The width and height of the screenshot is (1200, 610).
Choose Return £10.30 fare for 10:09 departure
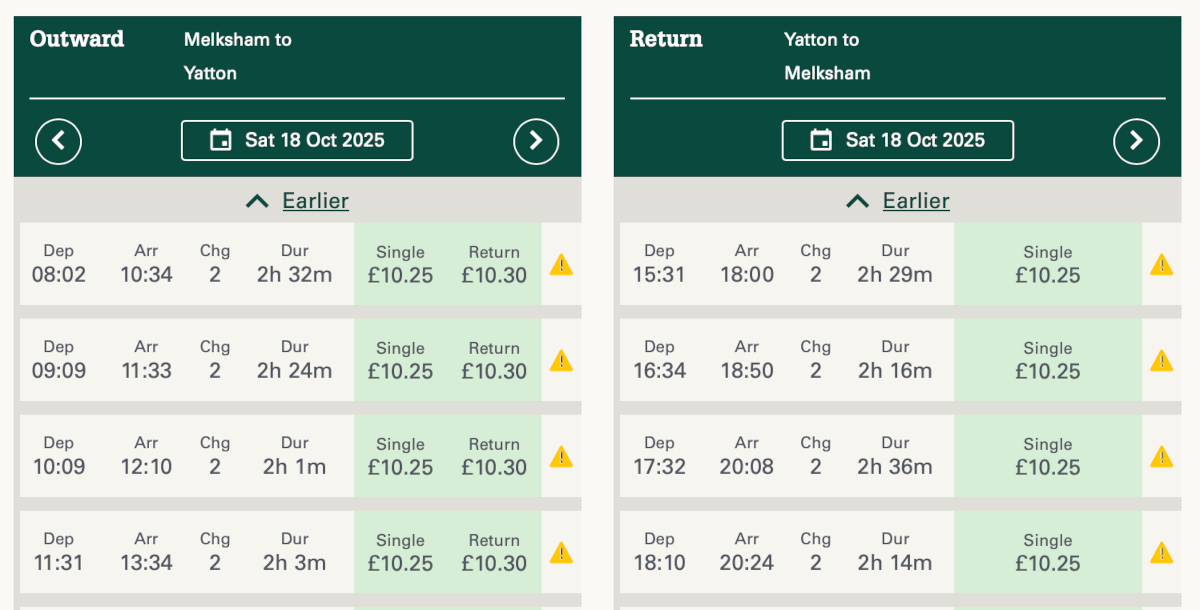pos(494,457)
